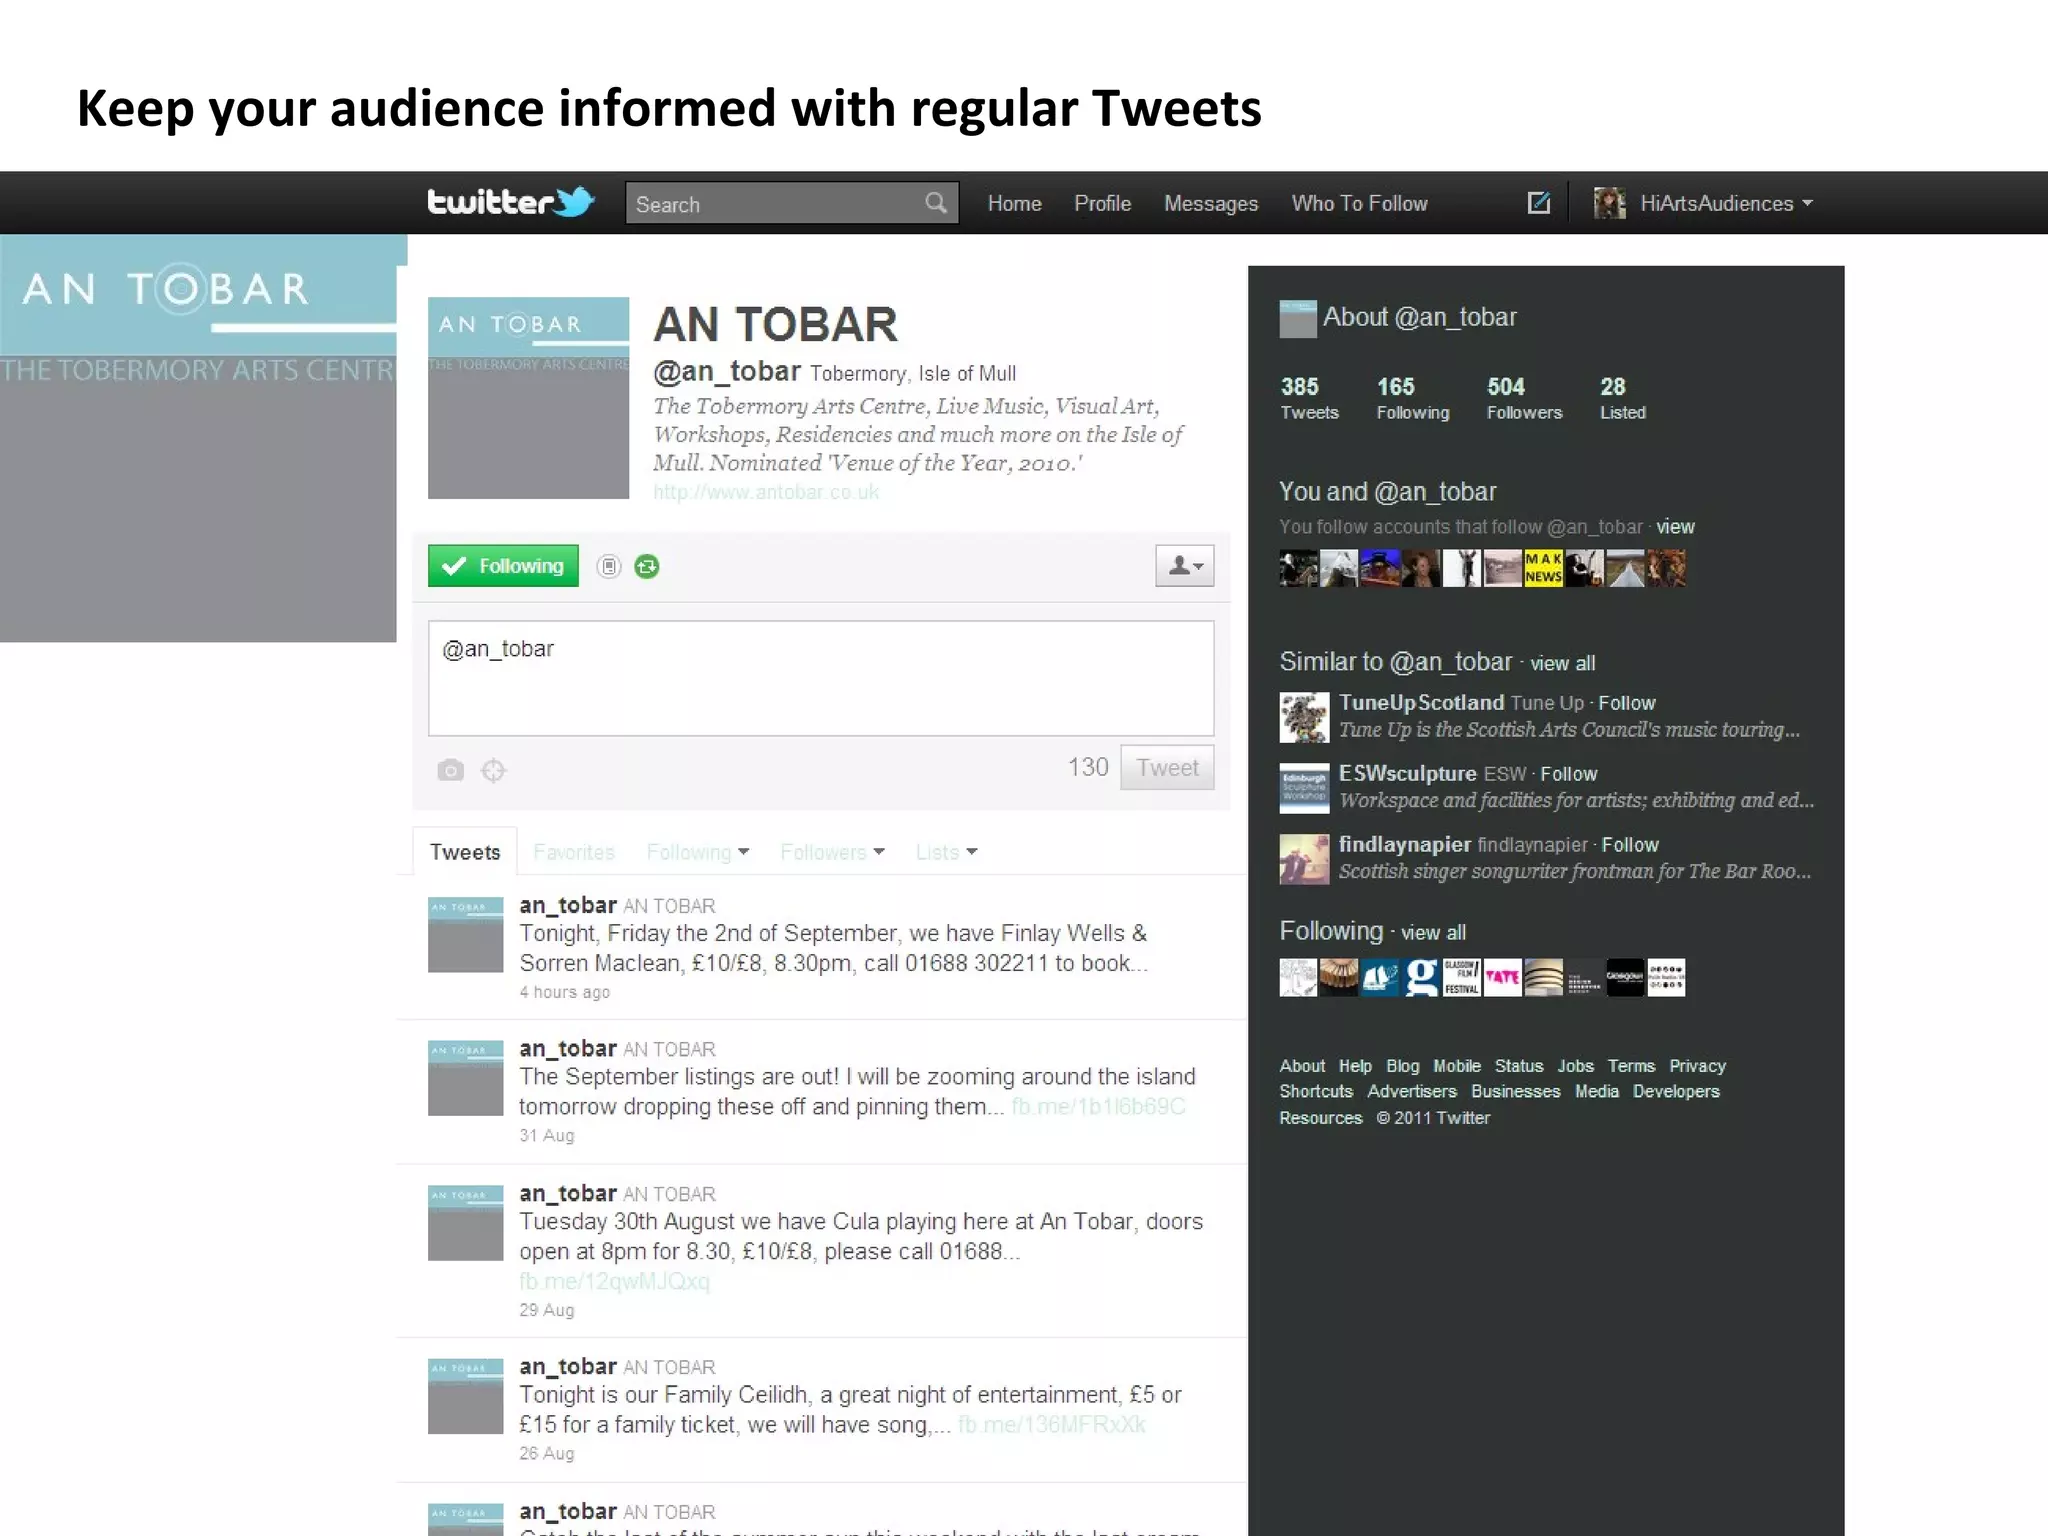Click the TuneUpScotland avatar
Viewport: 2048px width, 1536px height.
[1304, 717]
